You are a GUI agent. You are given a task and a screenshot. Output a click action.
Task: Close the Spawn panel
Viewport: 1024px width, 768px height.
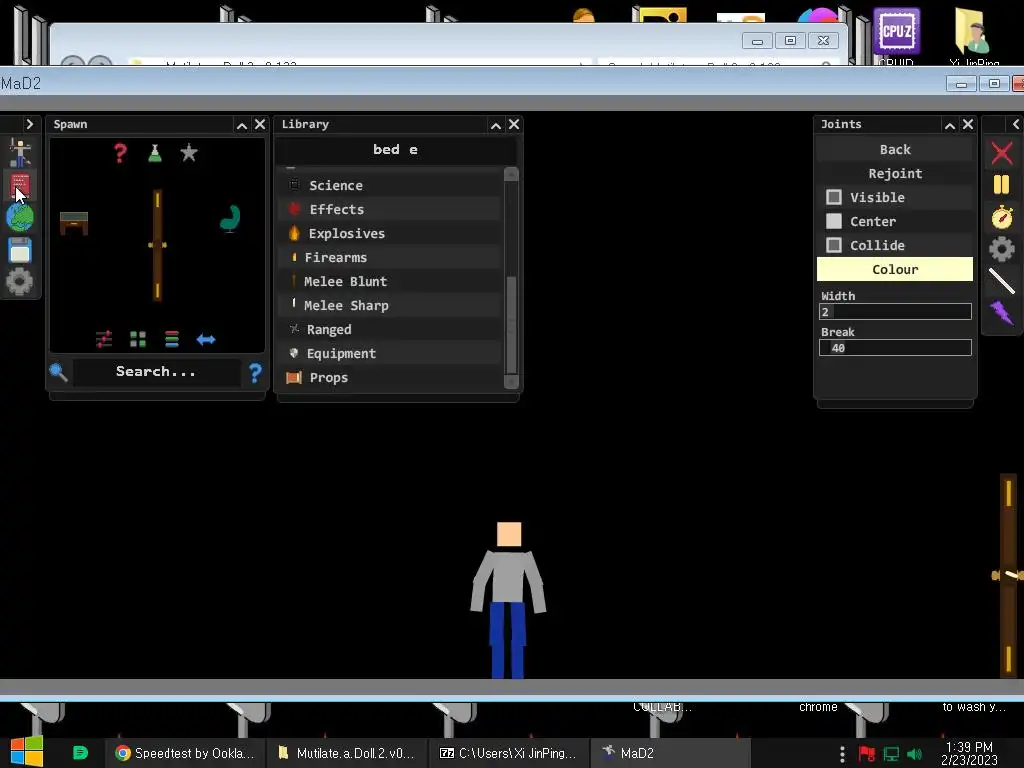260,124
